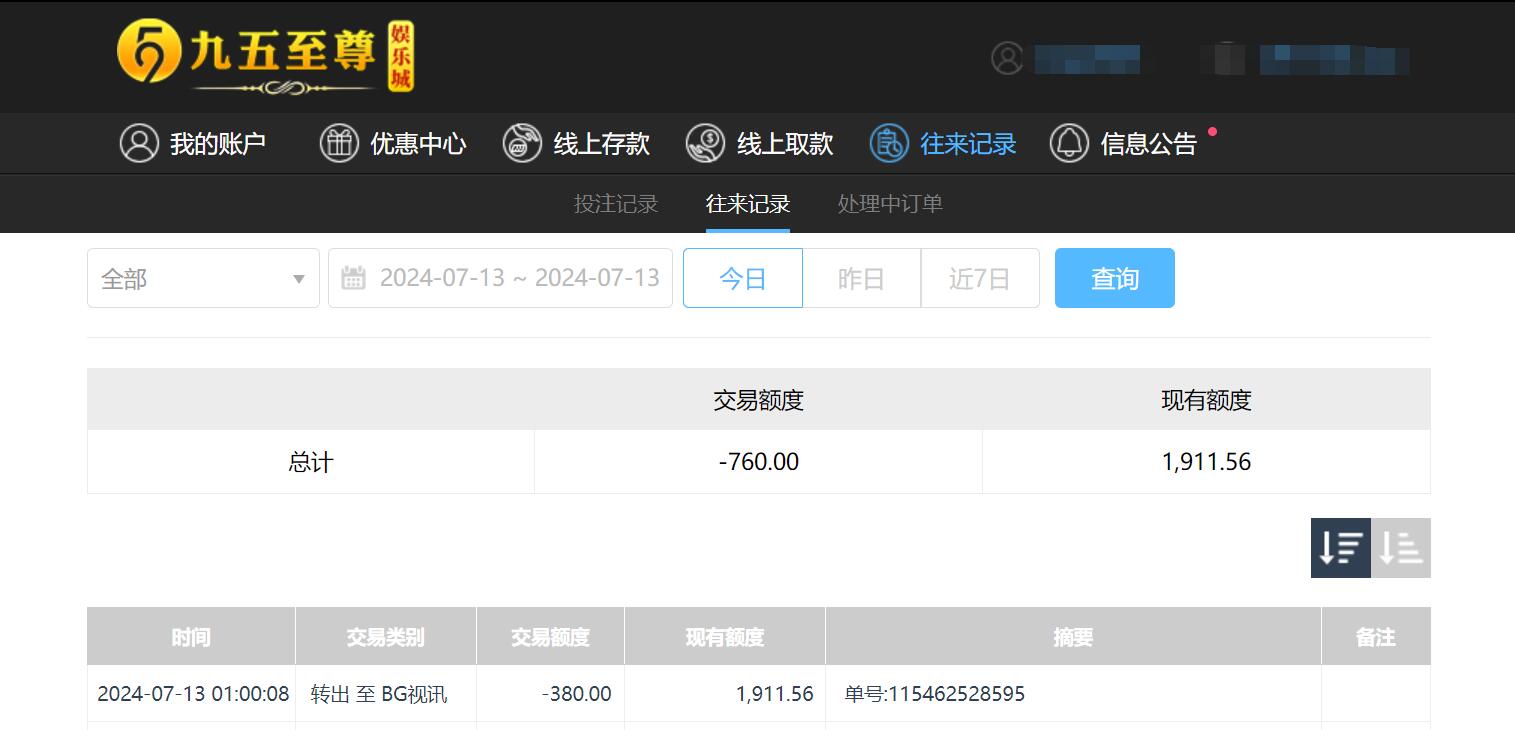Click the calendar icon in date field
Screen dimensions: 1515x730
tap(355, 277)
